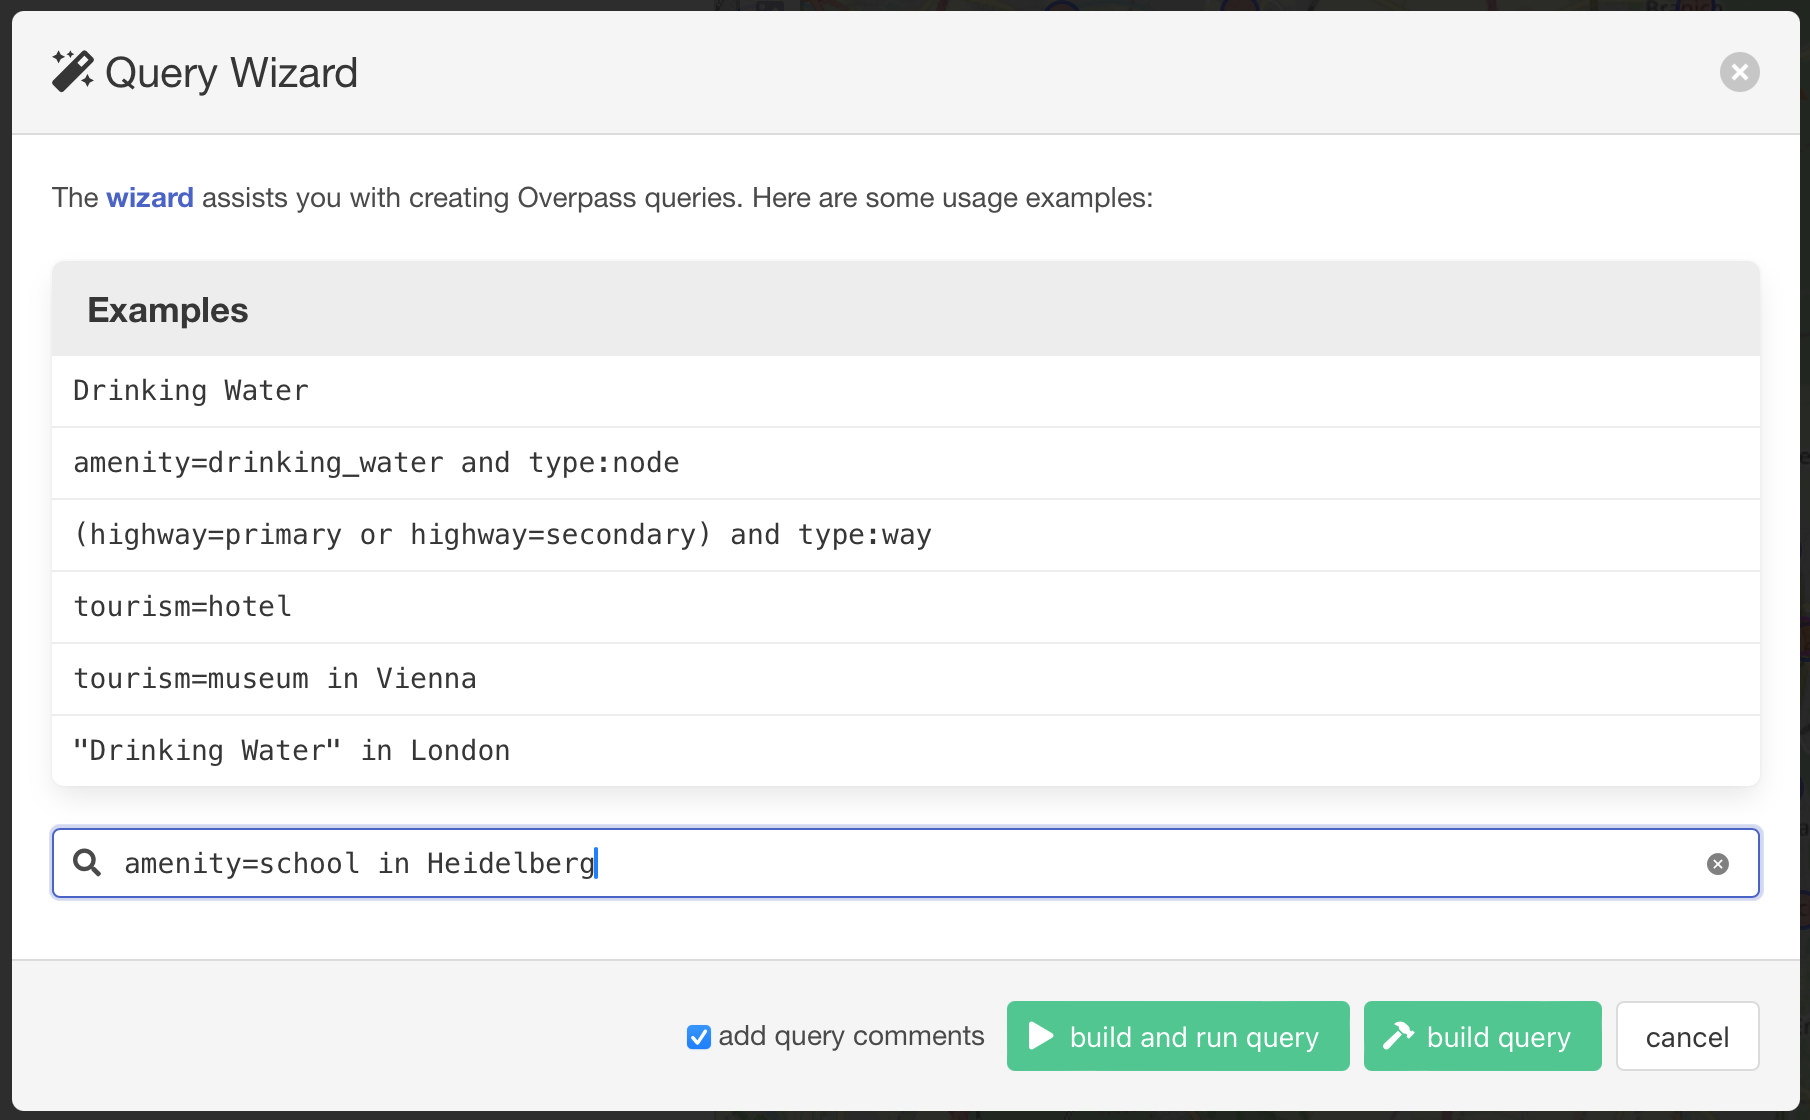This screenshot has height=1120, width=1810.
Task: Pick the highway=primary or highway=secondary example
Action: [502, 535]
